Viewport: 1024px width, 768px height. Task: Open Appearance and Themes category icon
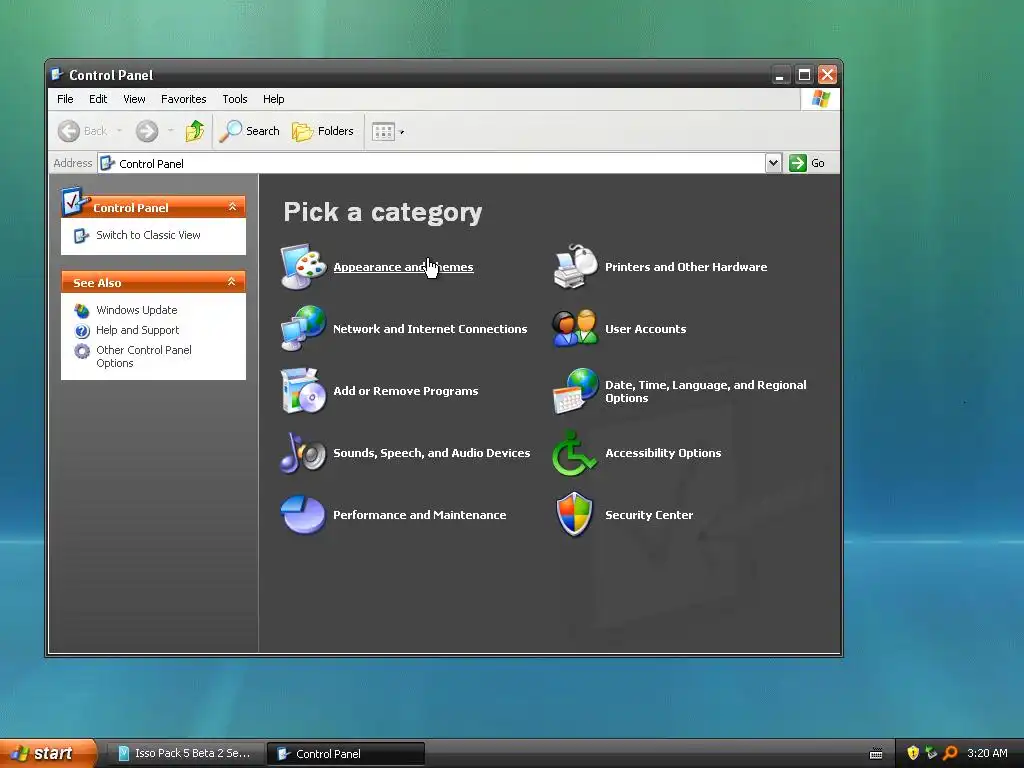[303, 266]
